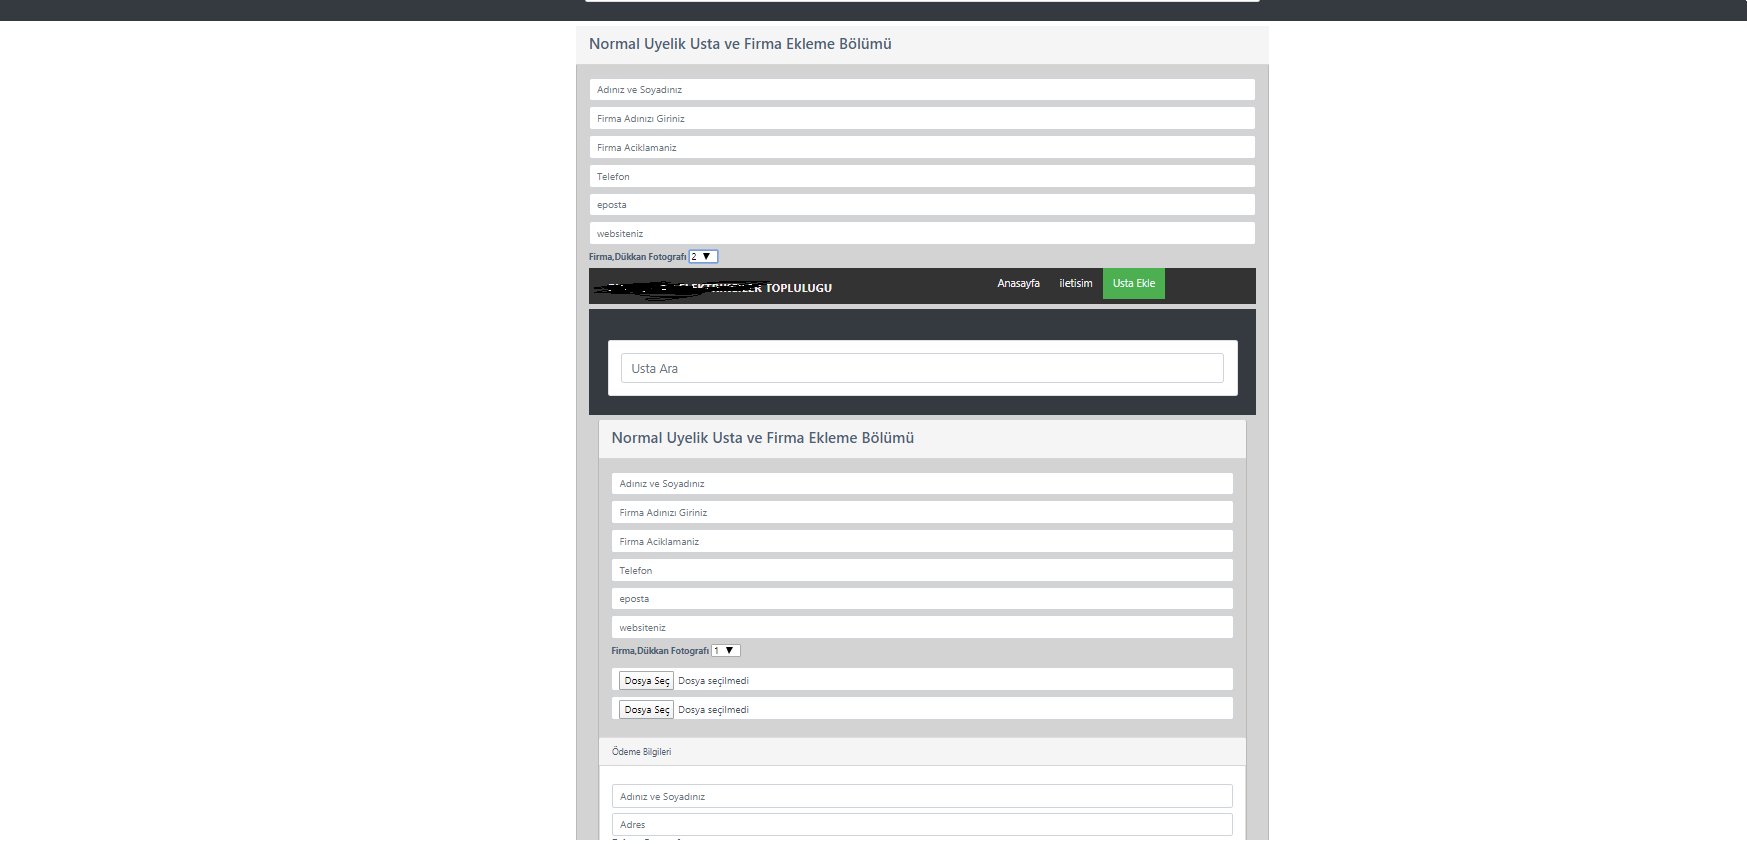Viewport: 1747px width, 844px height.
Task: Click the first Dosya Seç button
Action: click(647, 681)
